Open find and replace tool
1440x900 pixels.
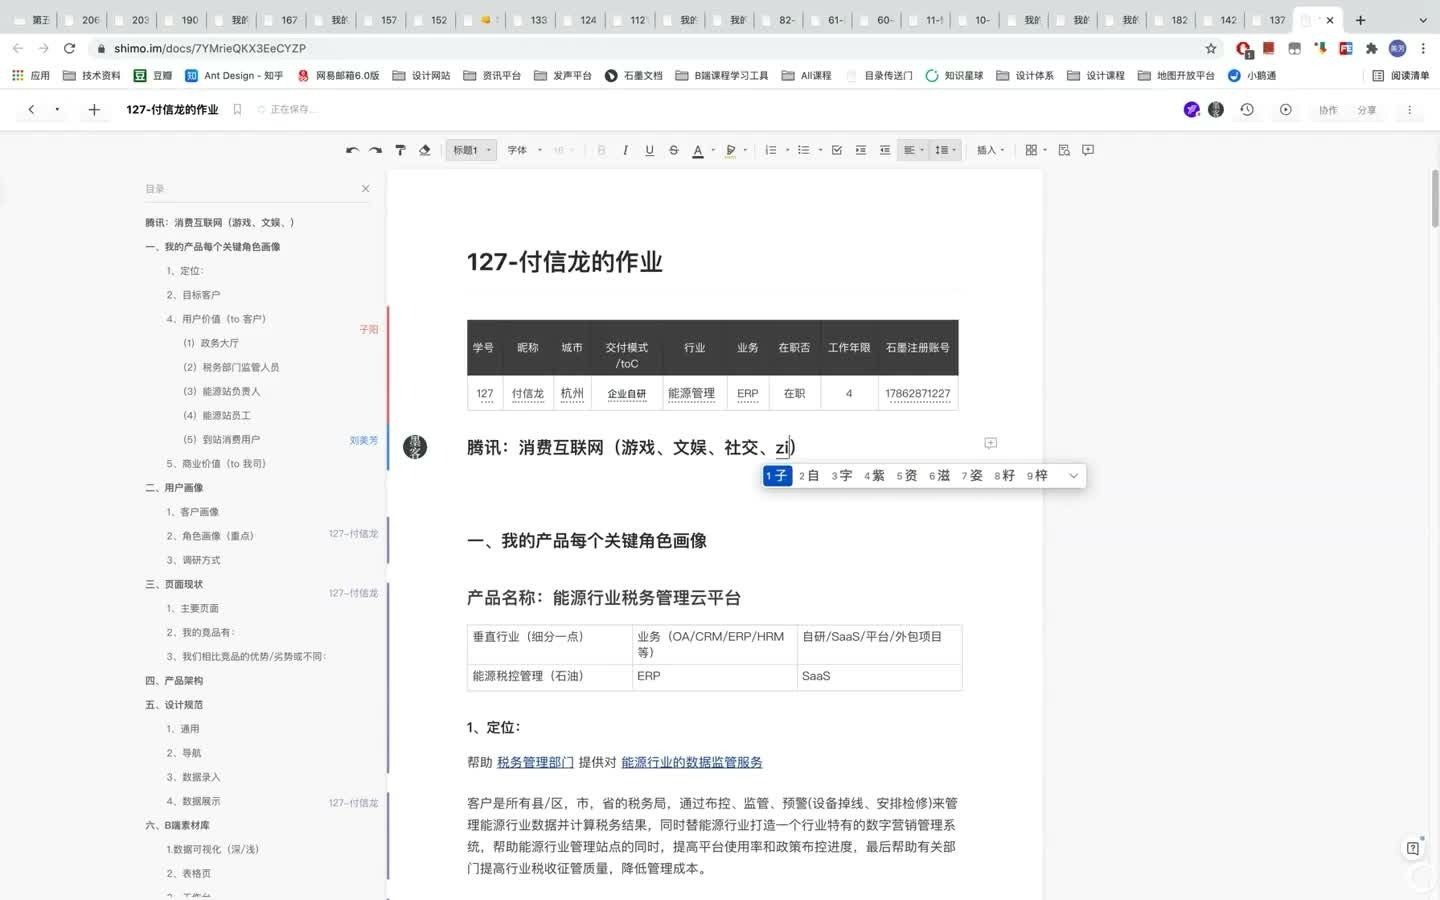1064,150
